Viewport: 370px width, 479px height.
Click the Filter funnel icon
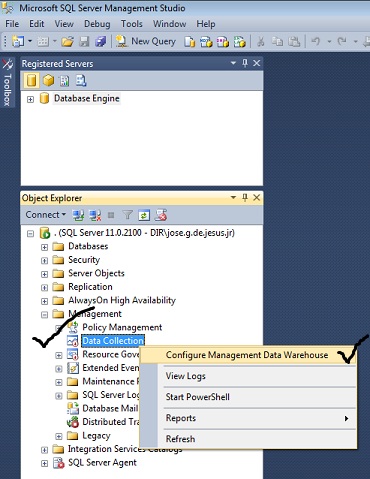[x=127, y=215]
